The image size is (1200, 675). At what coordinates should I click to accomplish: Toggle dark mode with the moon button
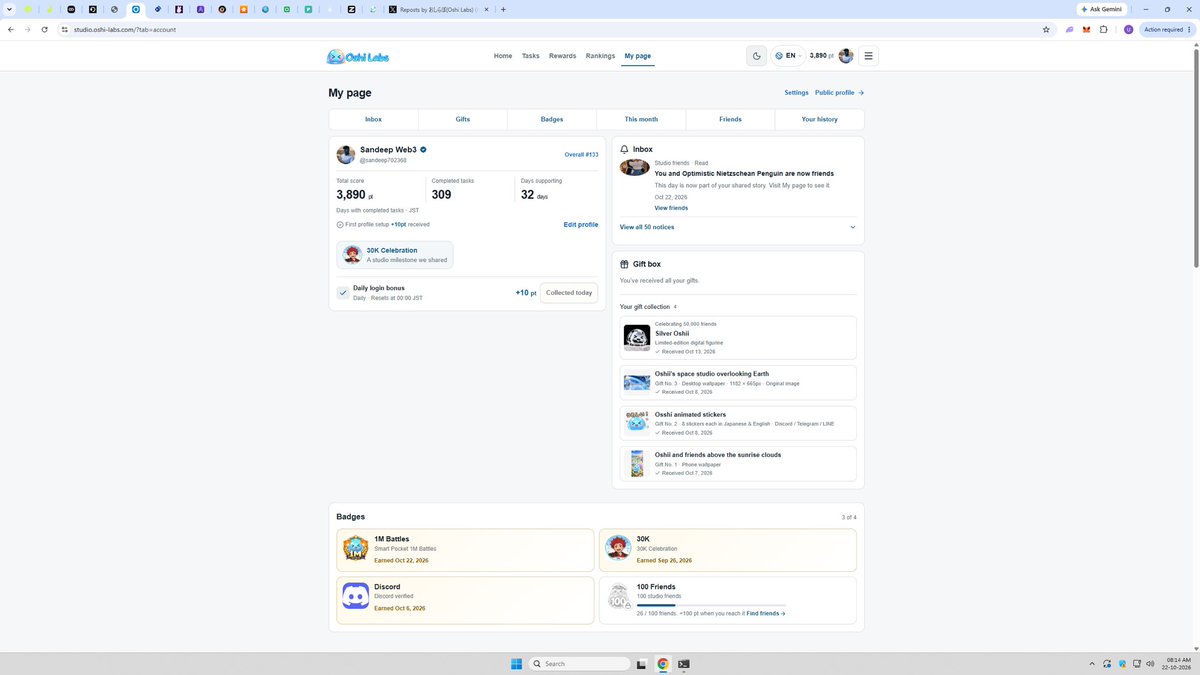click(x=756, y=56)
